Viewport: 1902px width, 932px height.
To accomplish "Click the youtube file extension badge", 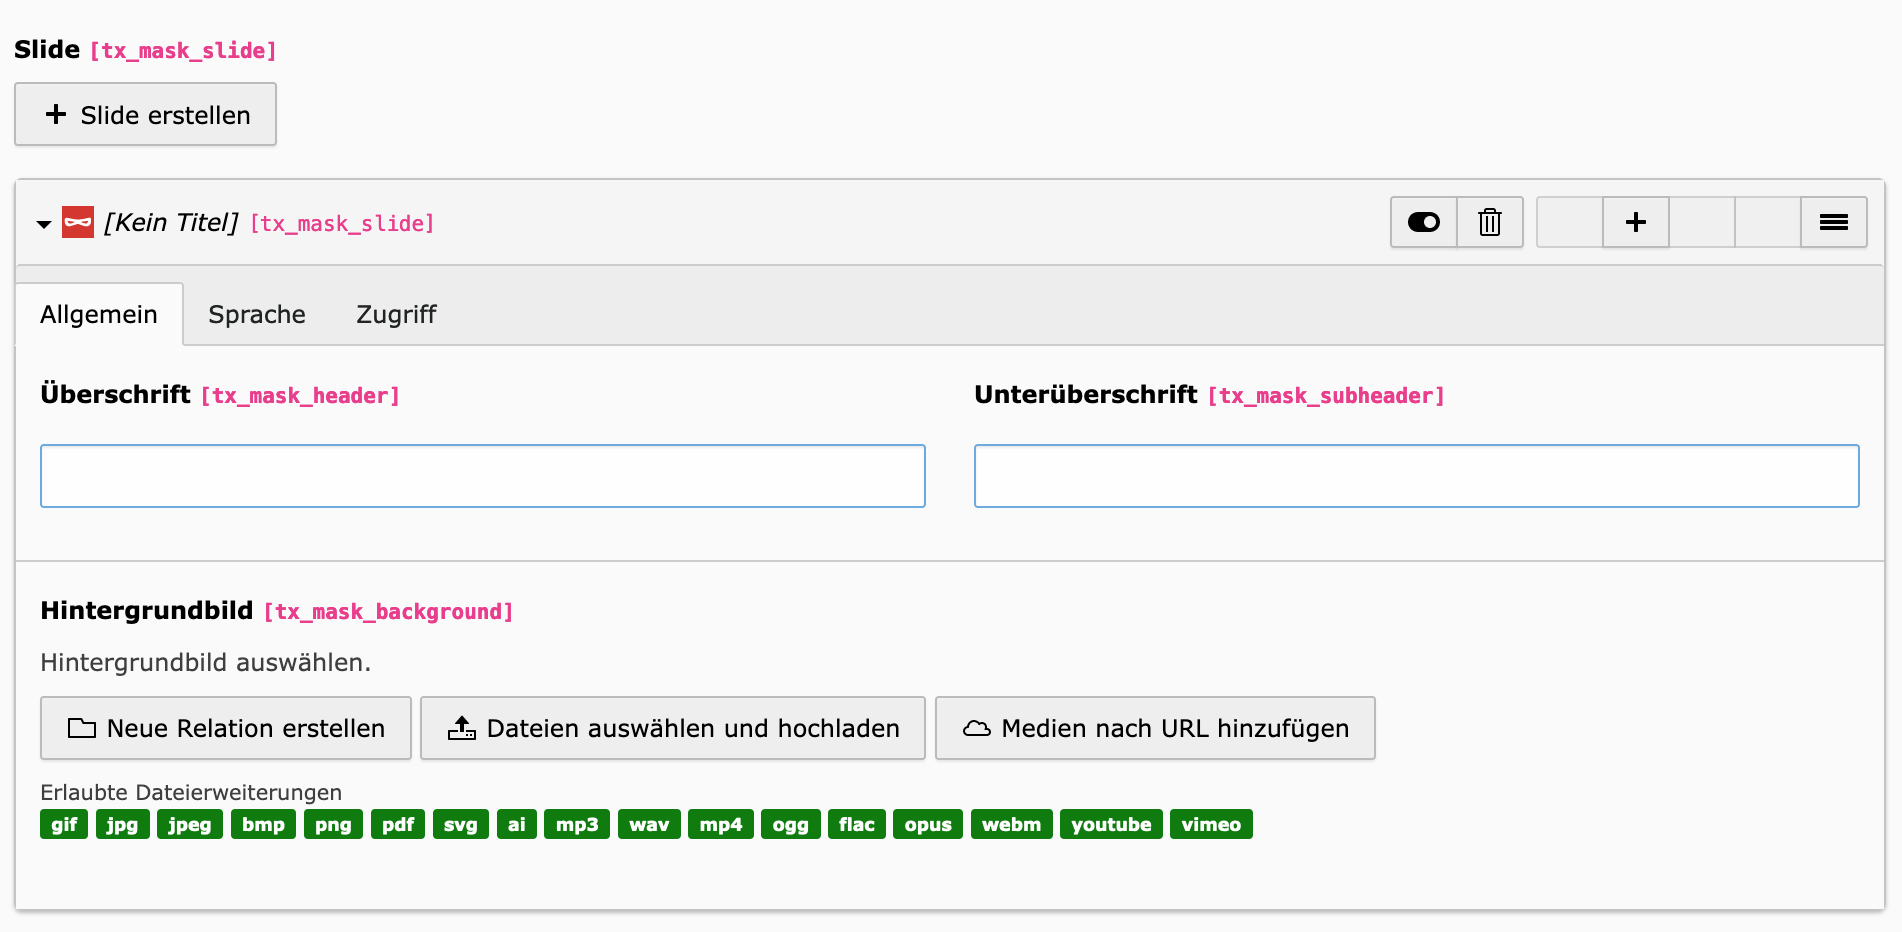I will [x=1110, y=825].
